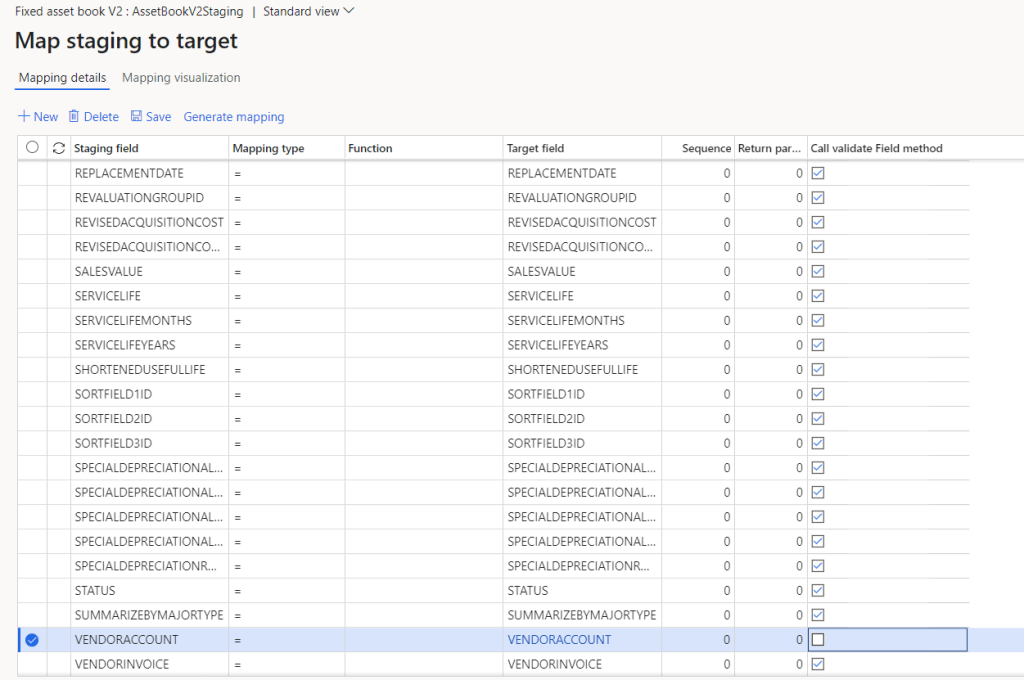Enable validate checkbox for VENDORACCOUNT row

pyautogui.click(x=818, y=640)
